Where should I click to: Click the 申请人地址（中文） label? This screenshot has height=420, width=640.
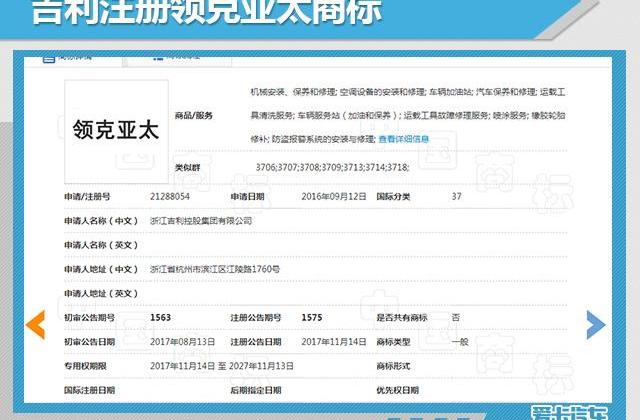coord(102,269)
